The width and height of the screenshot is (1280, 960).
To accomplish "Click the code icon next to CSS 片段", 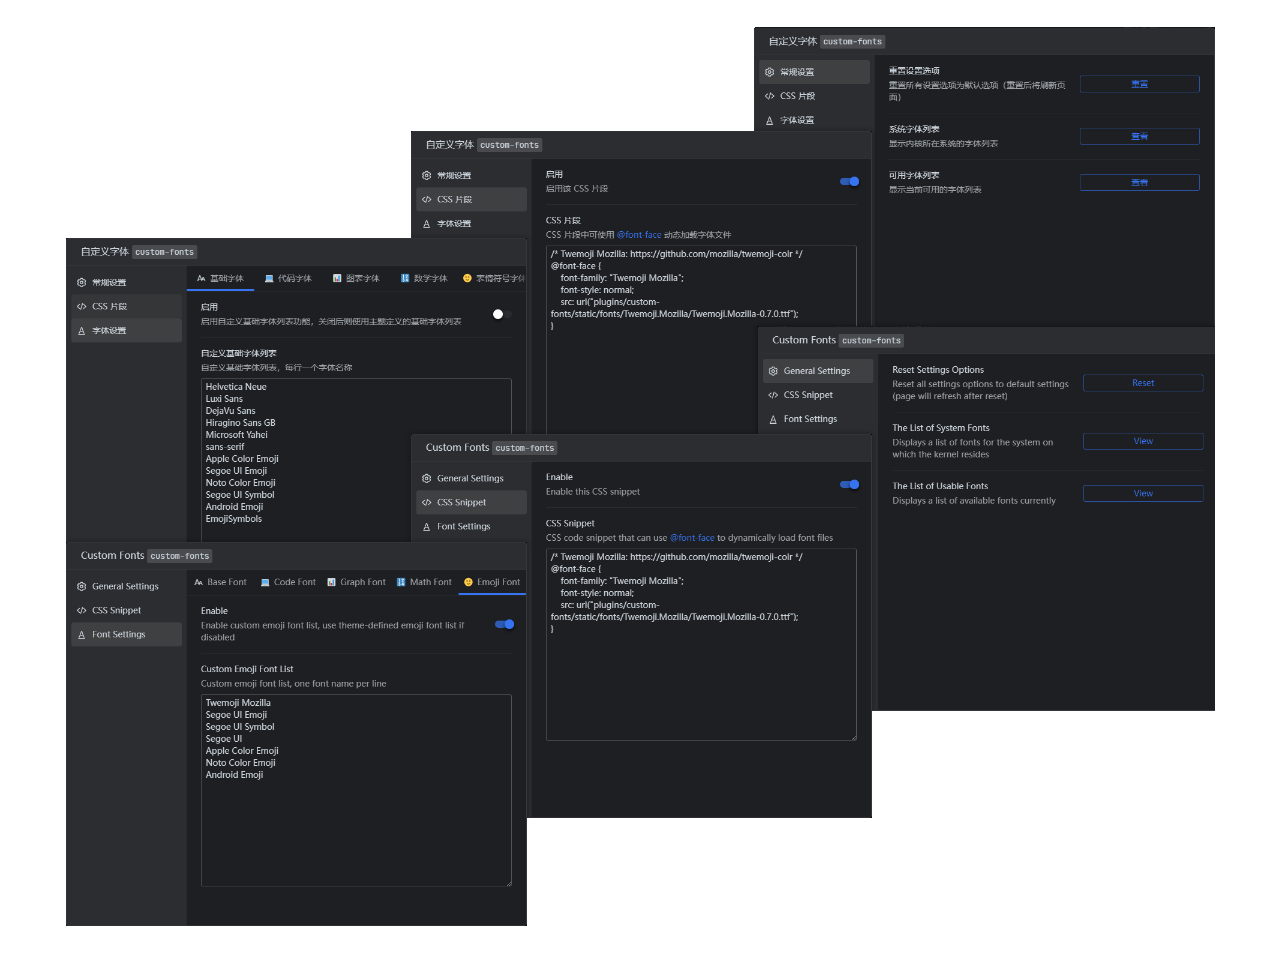I will (80, 305).
